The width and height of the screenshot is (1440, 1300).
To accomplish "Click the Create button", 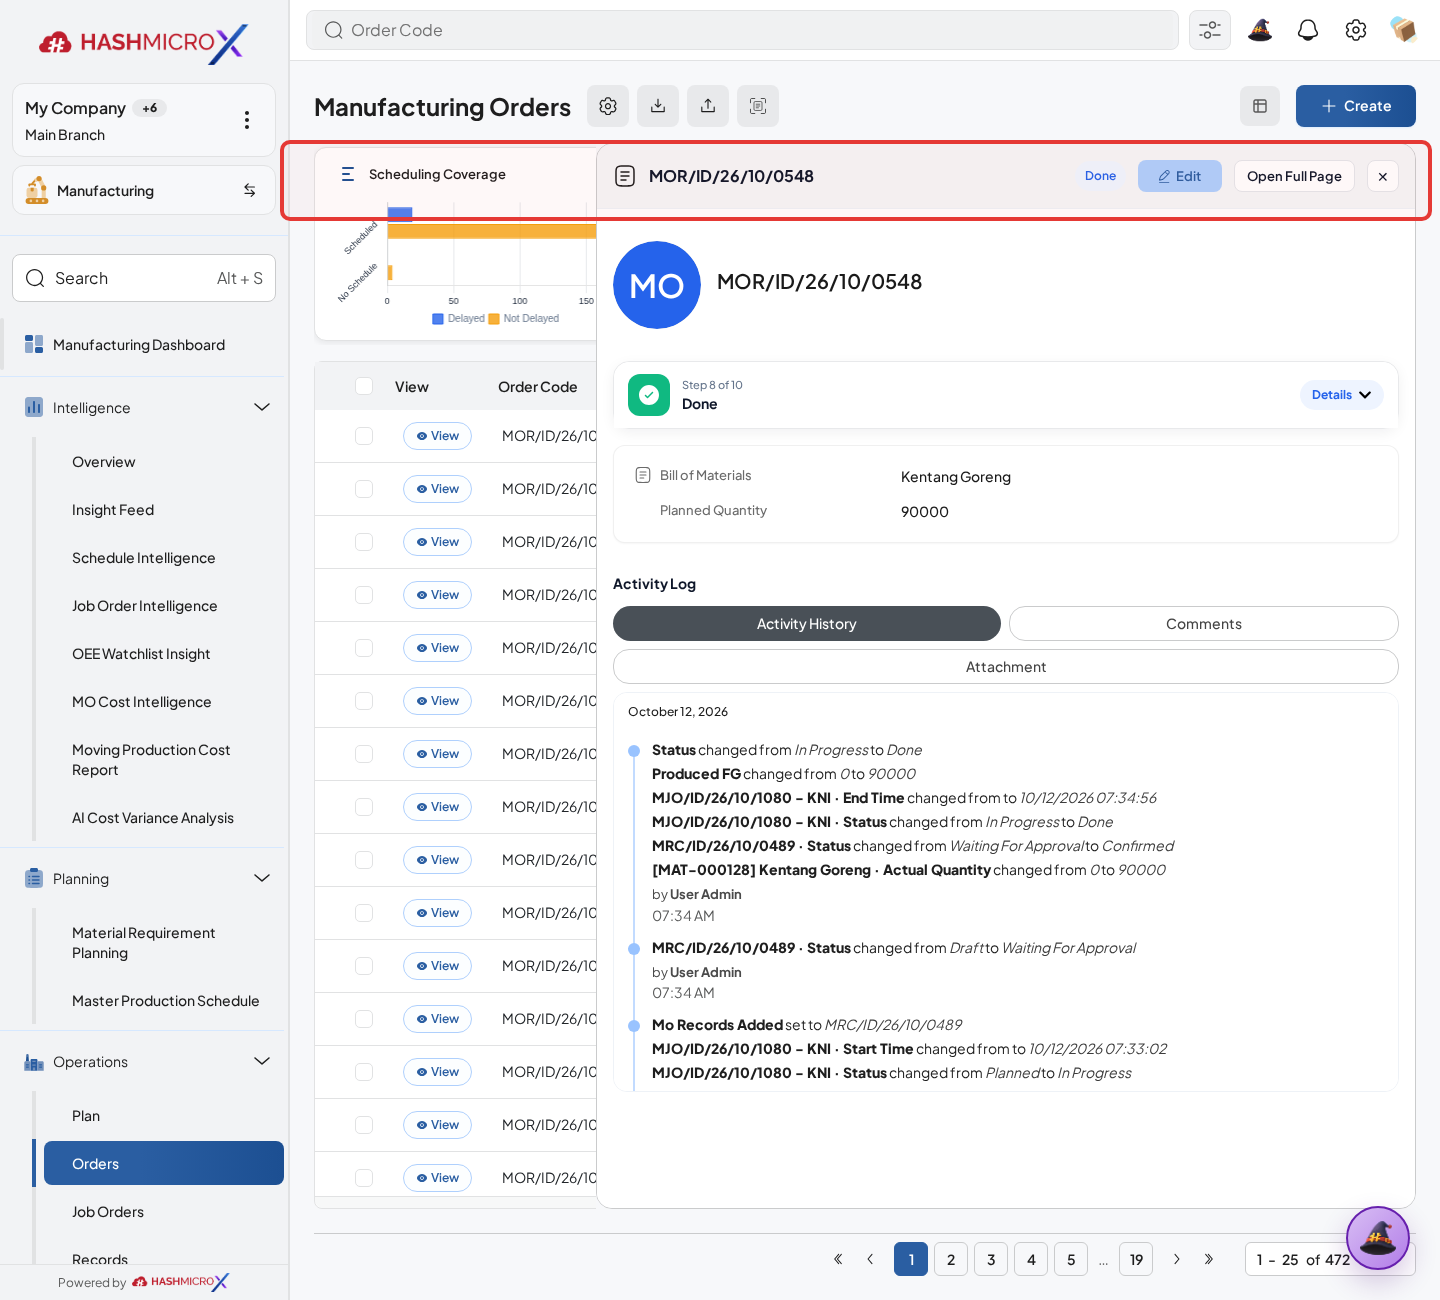I will (x=1356, y=106).
